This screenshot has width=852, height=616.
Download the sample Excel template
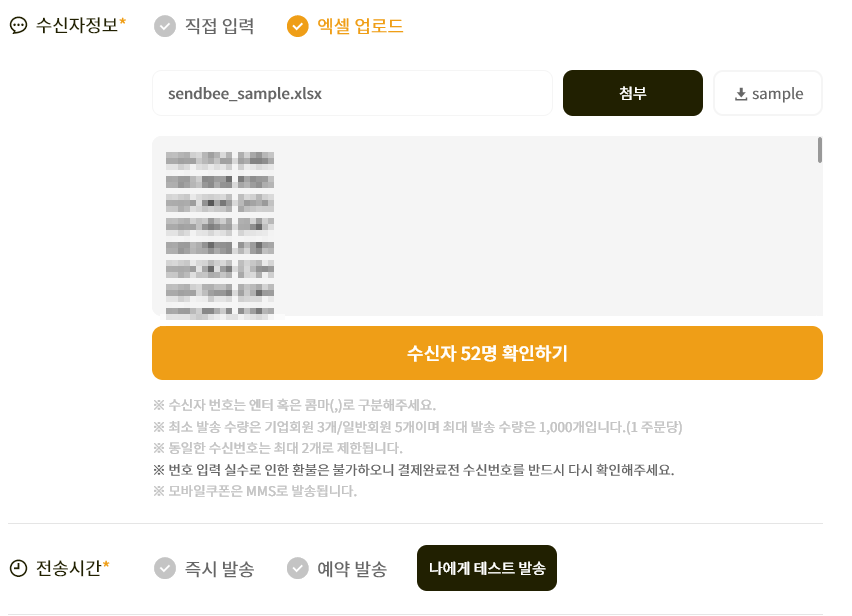768,92
